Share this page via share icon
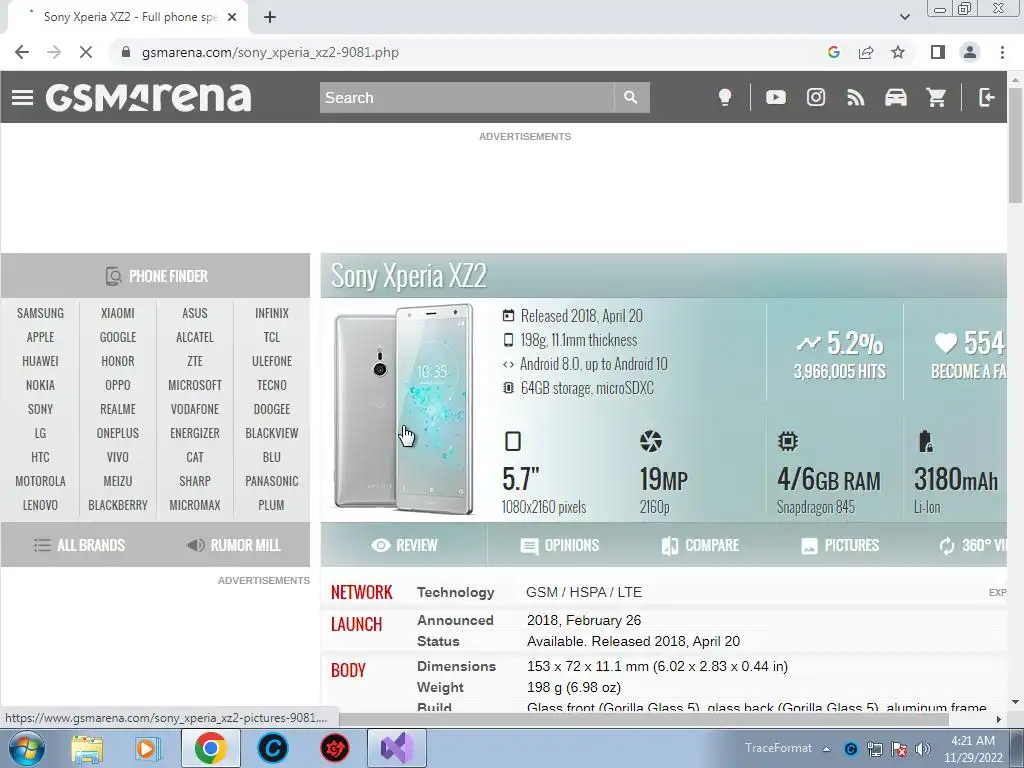 (x=866, y=52)
